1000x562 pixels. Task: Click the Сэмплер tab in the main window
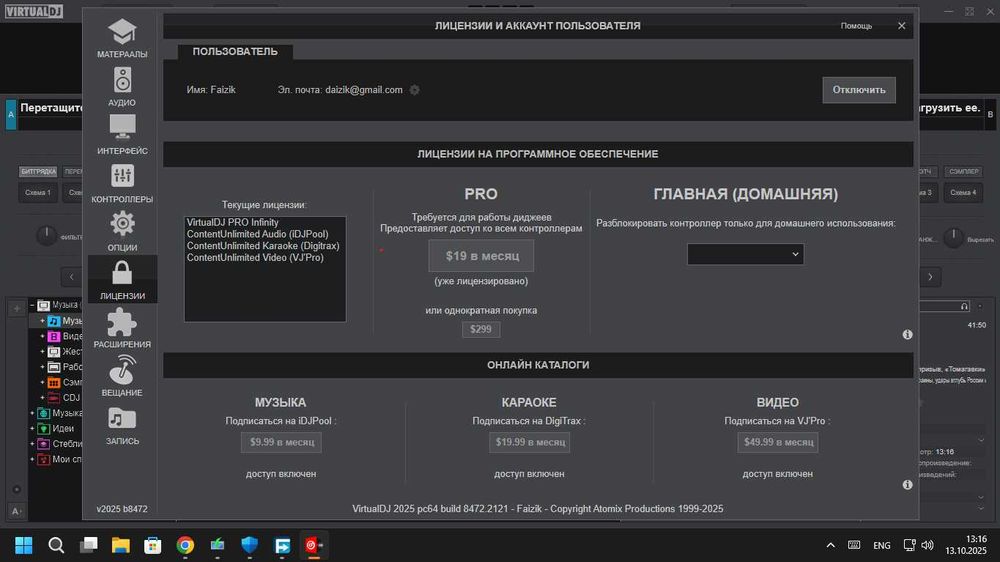[963, 172]
